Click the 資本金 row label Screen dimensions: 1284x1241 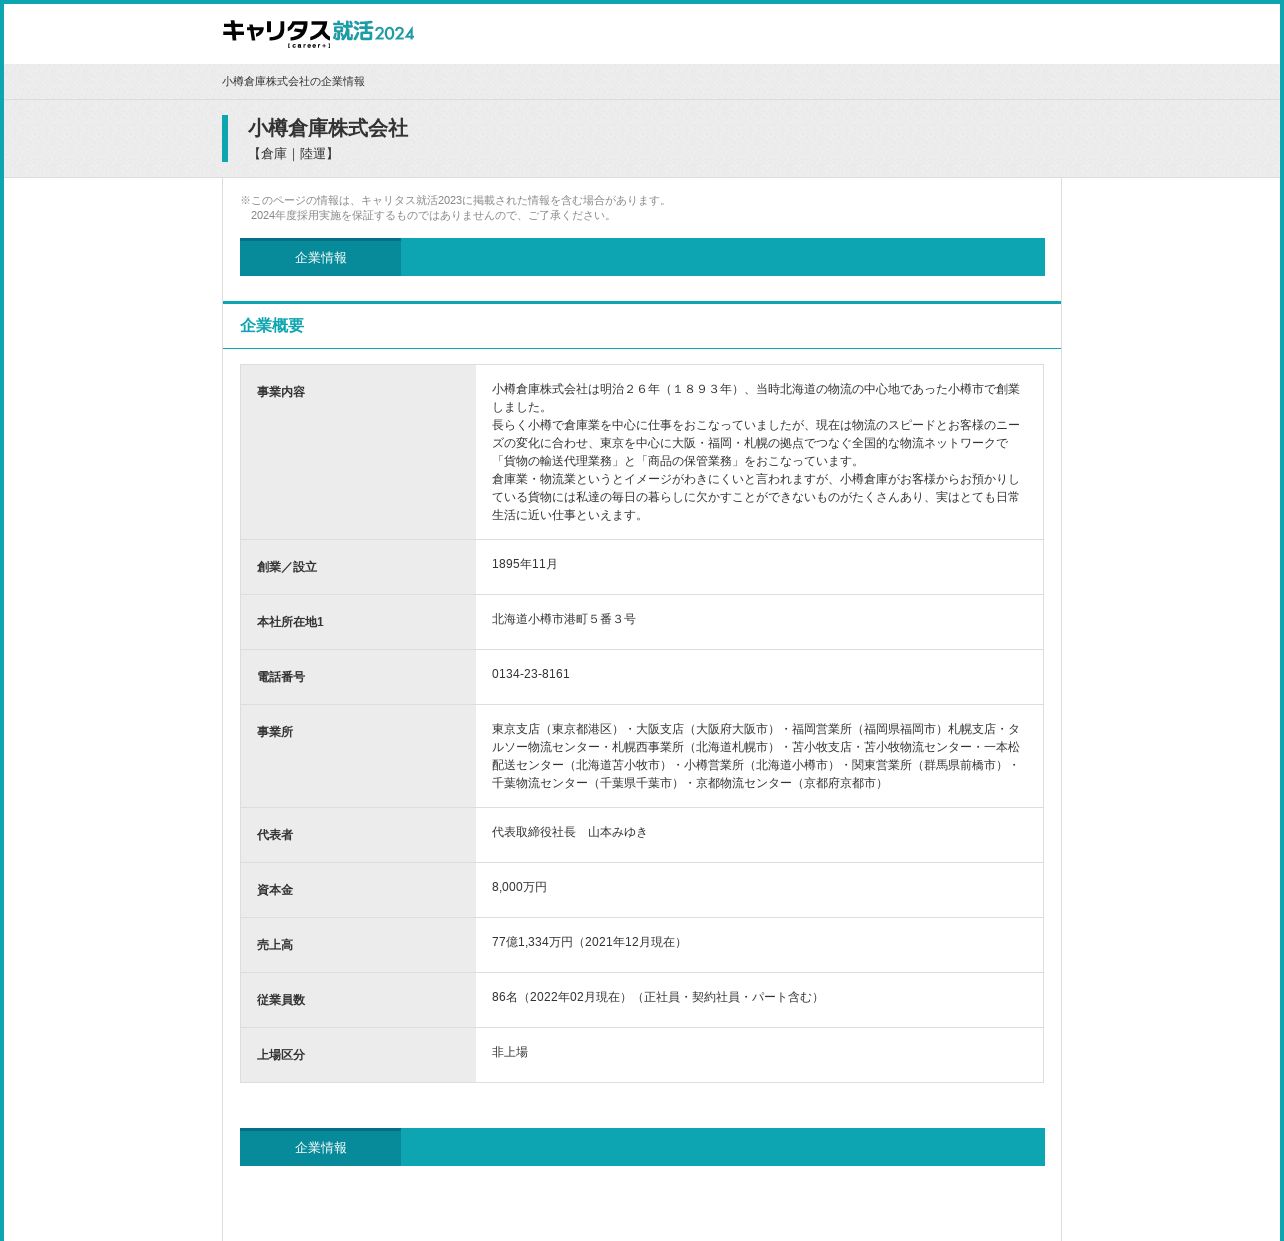pyautogui.click(x=275, y=890)
